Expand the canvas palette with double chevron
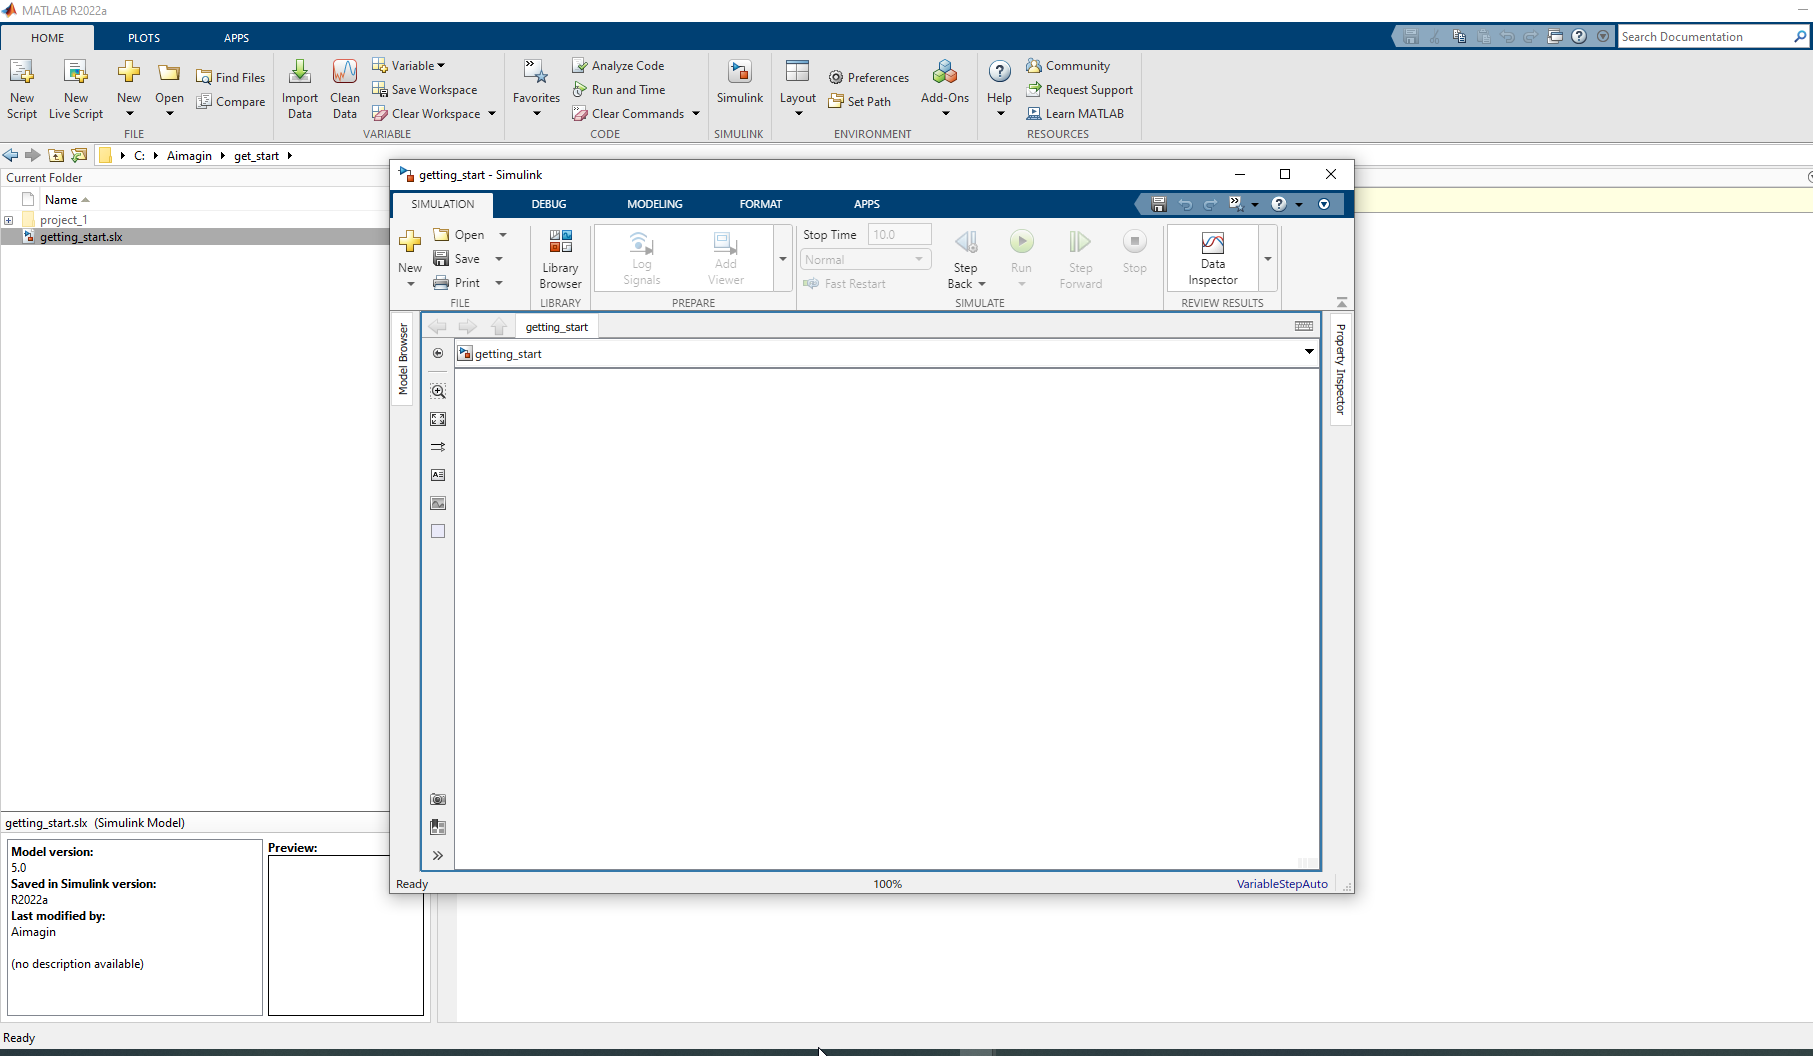This screenshot has height=1056, width=1813. tap(438, 855)
